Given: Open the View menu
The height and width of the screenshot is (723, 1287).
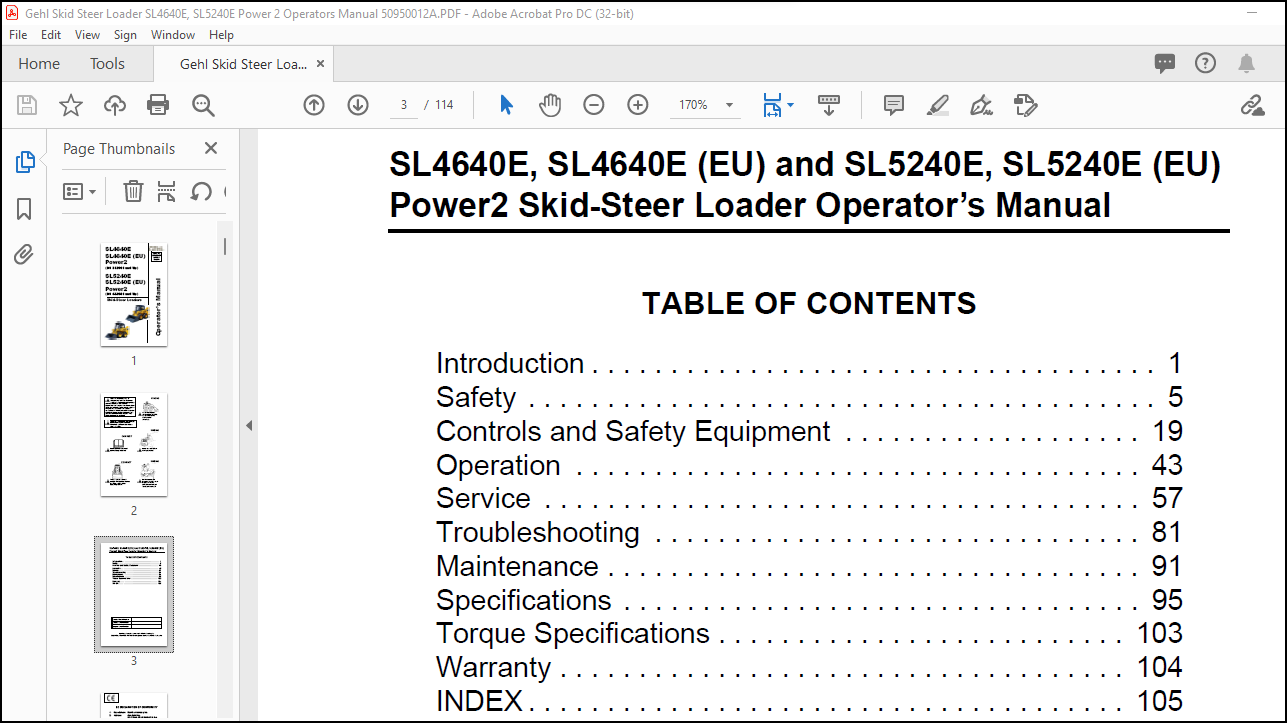Looking at the screenshot, I should click(x=88, y=34).
